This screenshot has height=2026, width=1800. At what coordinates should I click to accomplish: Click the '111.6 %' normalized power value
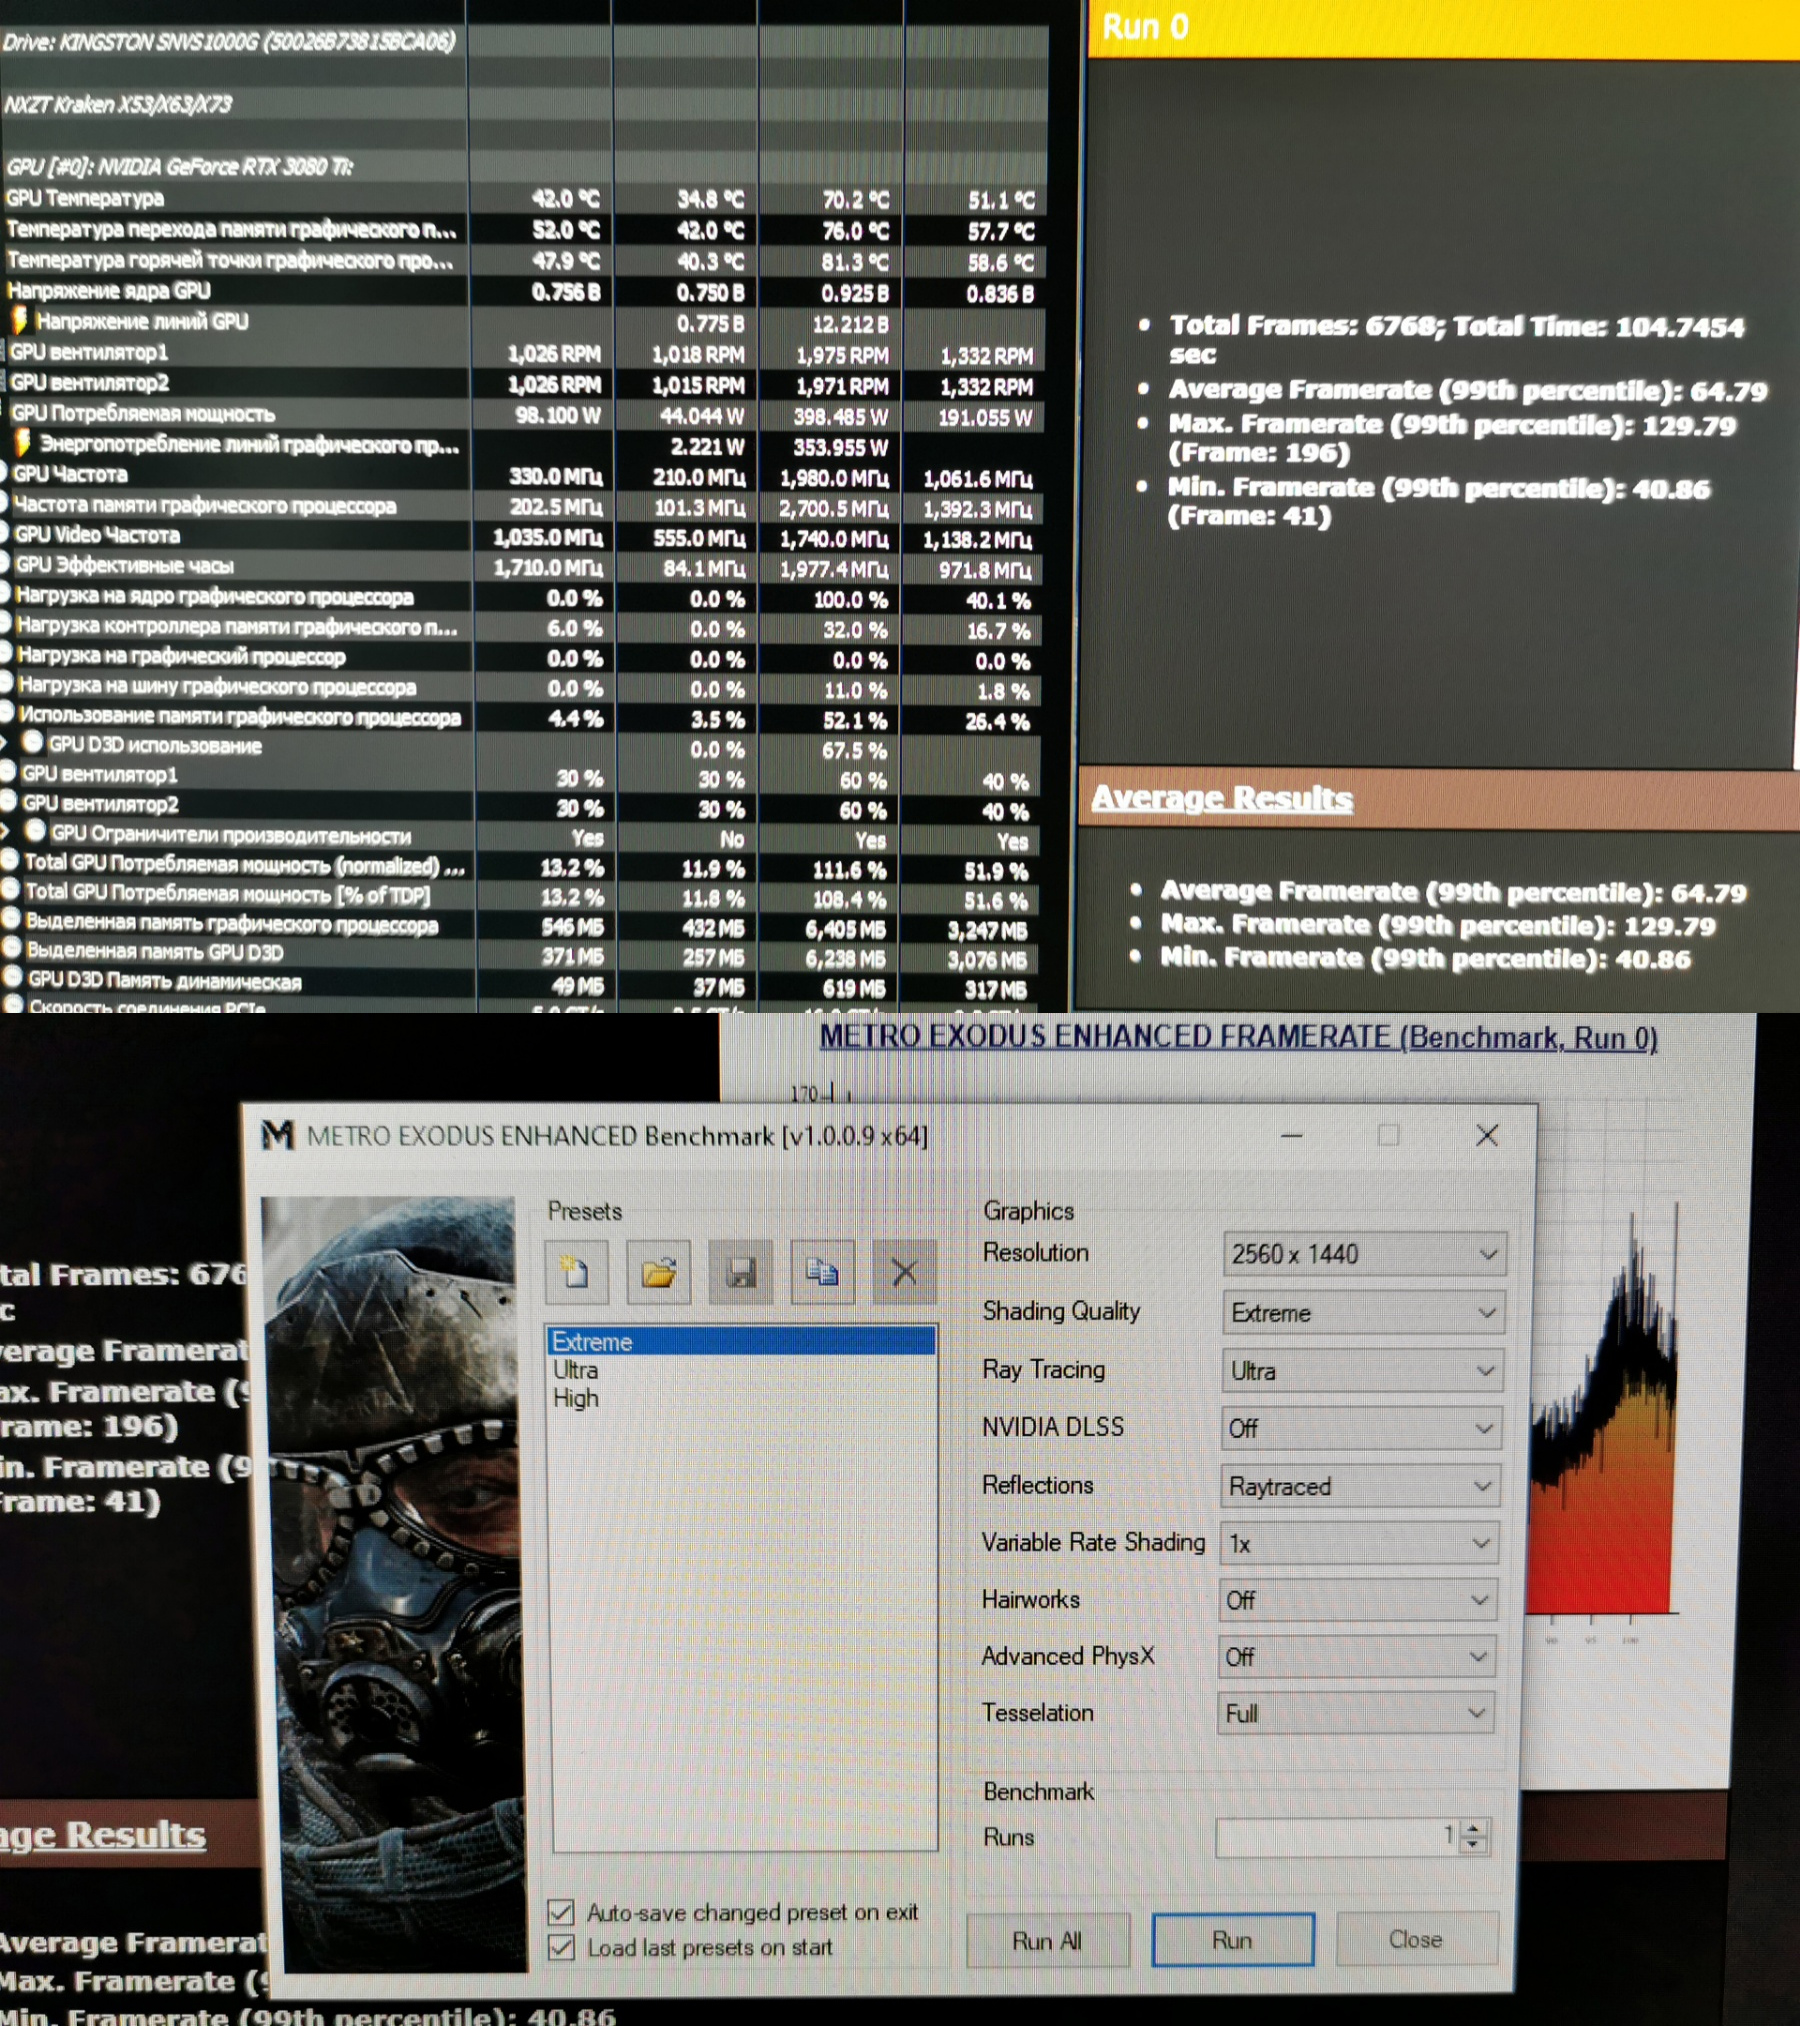click(x=850, y=870)
